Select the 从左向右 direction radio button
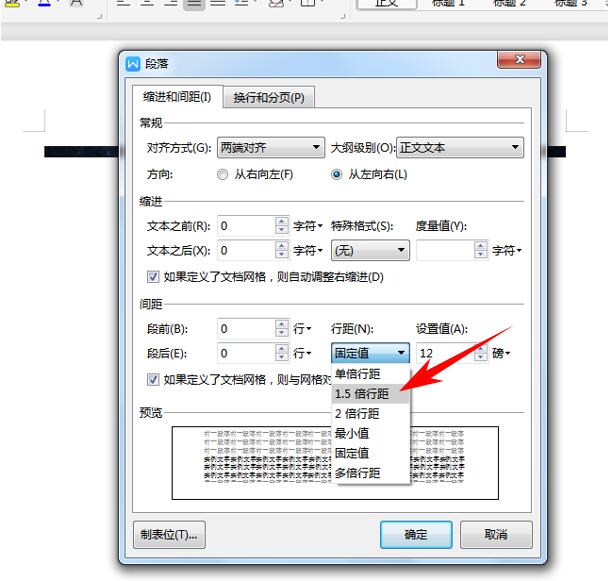Viewport: 608px width, 581px height. click(337, 175)
